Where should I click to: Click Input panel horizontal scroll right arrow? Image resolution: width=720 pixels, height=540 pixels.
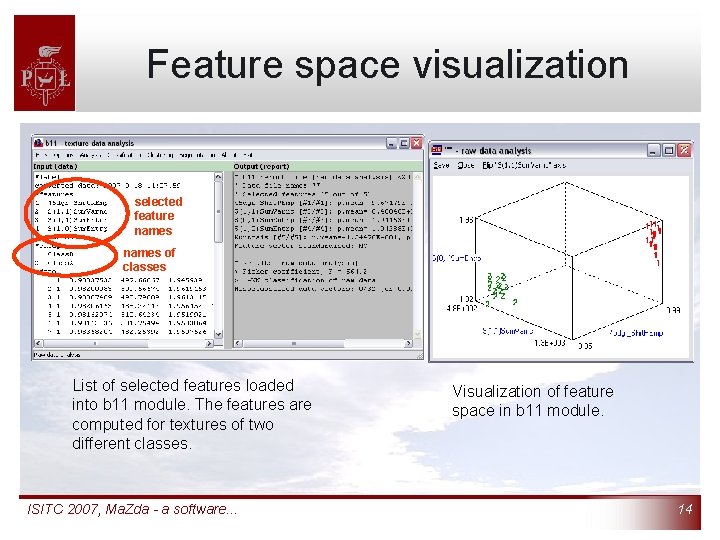tap(209, 343)
